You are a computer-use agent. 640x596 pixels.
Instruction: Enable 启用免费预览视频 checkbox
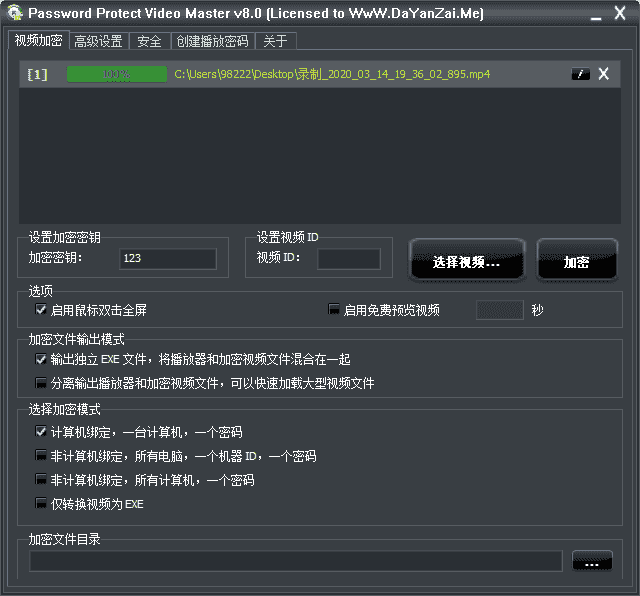point(334,309)
